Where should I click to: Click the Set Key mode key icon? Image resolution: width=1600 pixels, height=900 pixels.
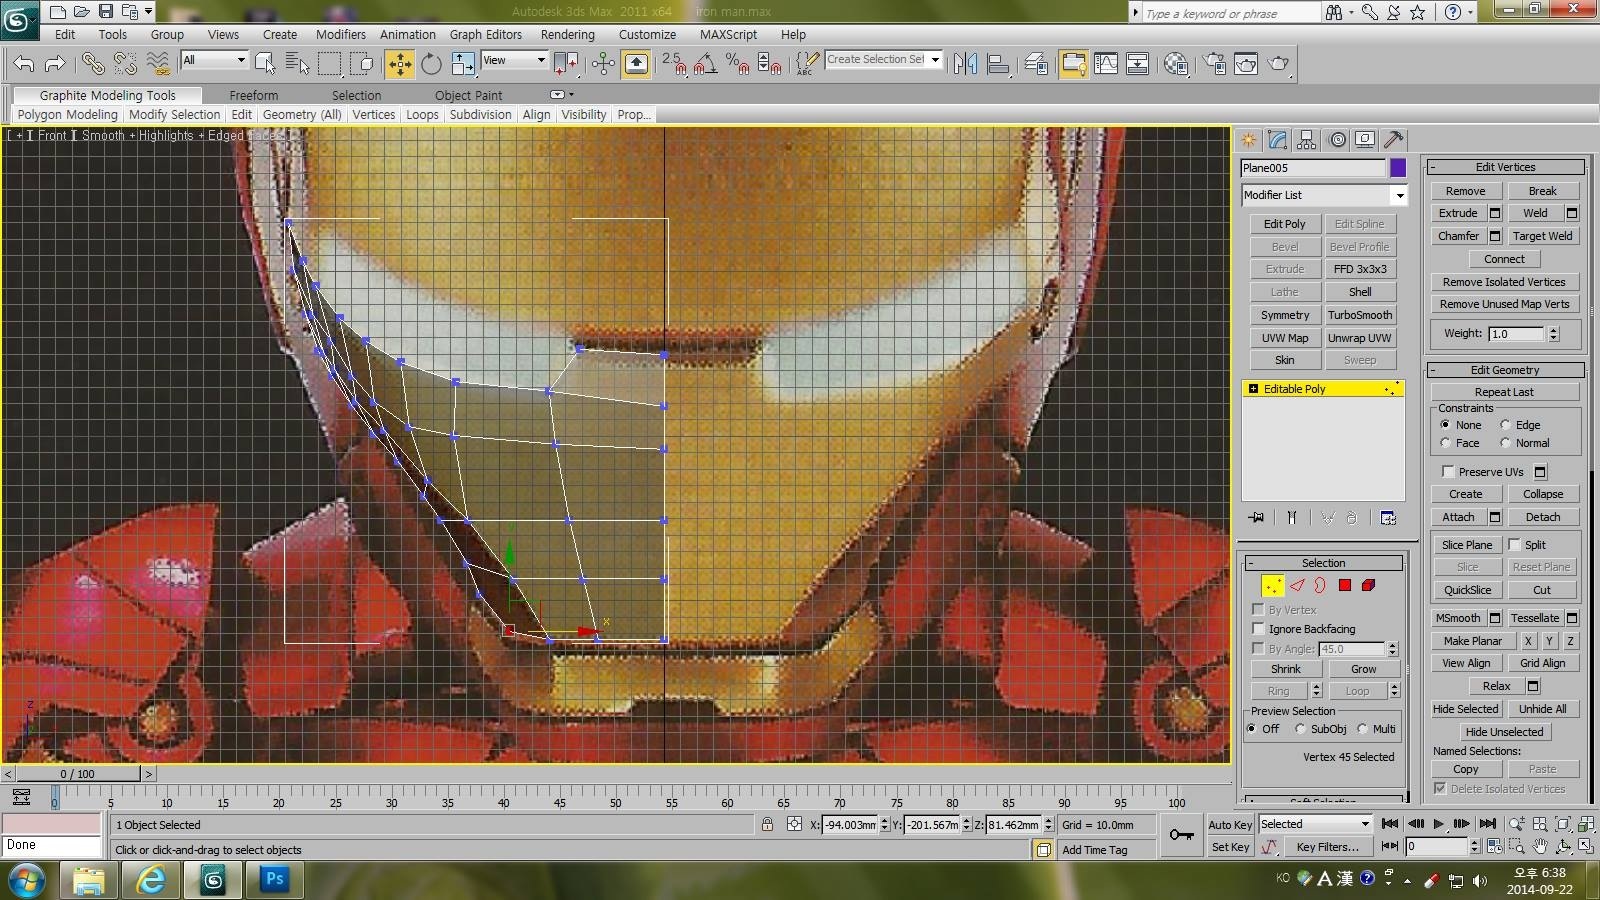pos(1182,835)
